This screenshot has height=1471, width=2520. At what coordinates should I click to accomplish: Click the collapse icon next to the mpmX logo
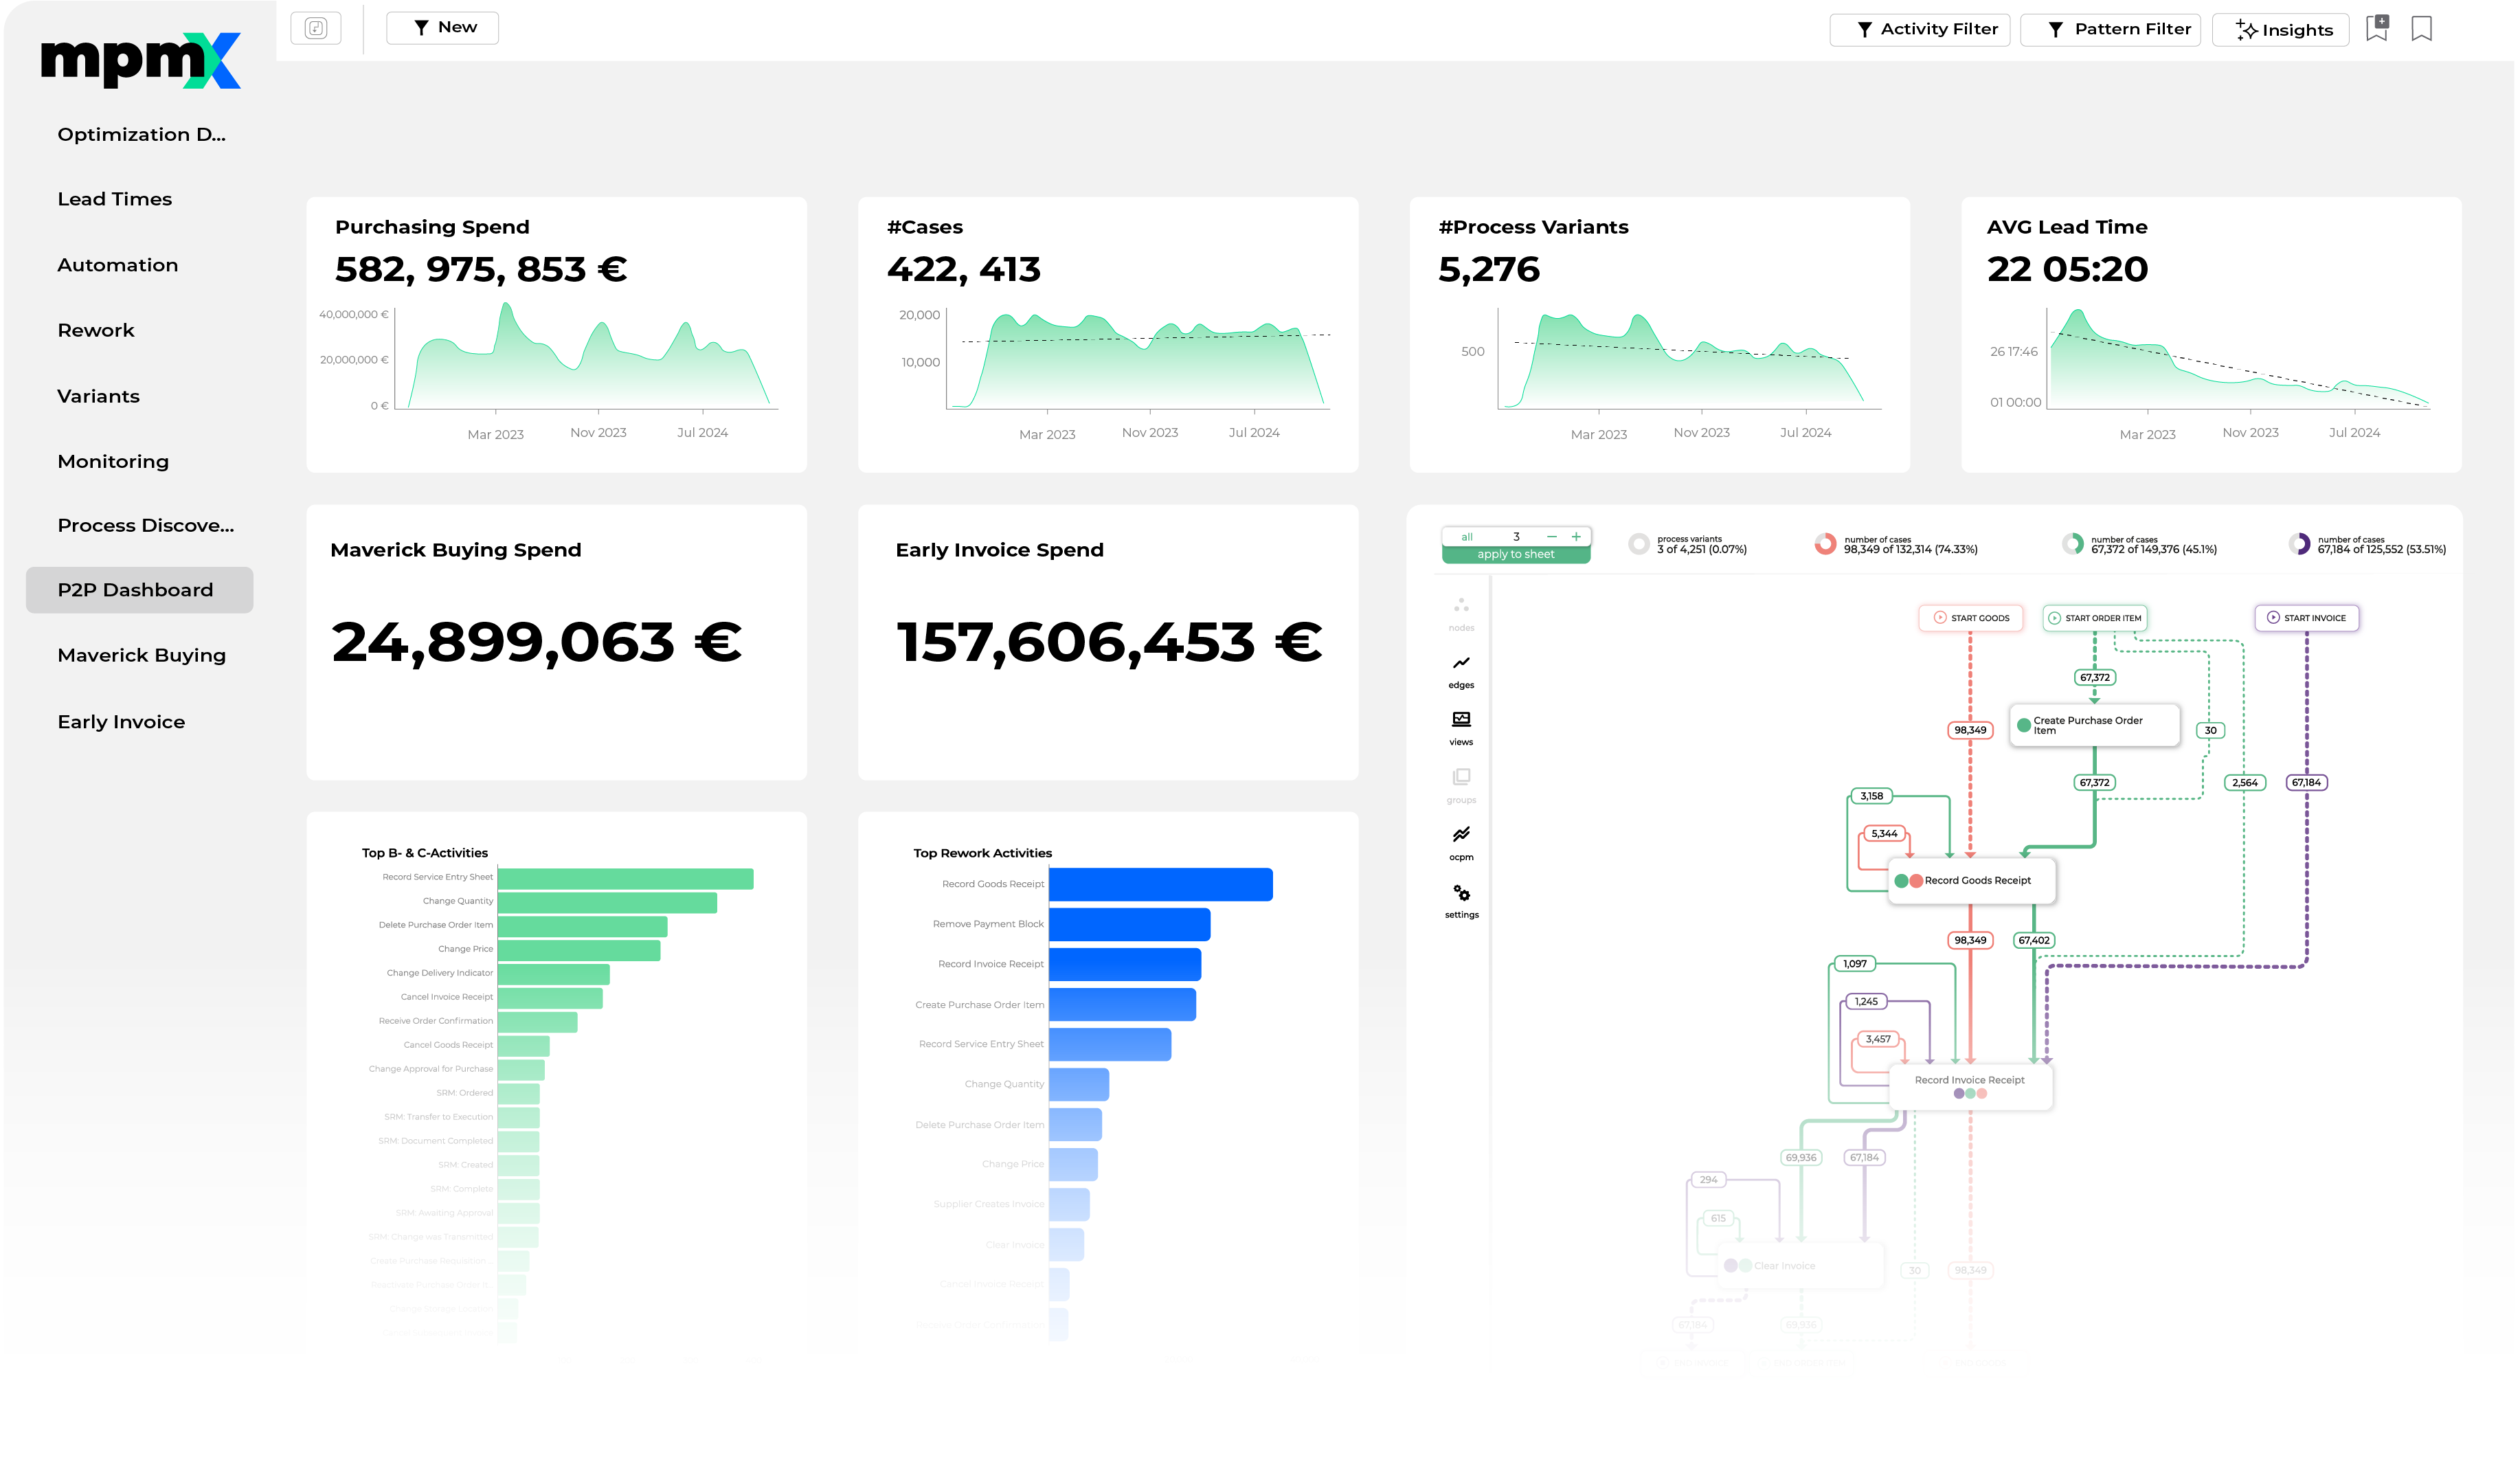click(x=316, y=27)
